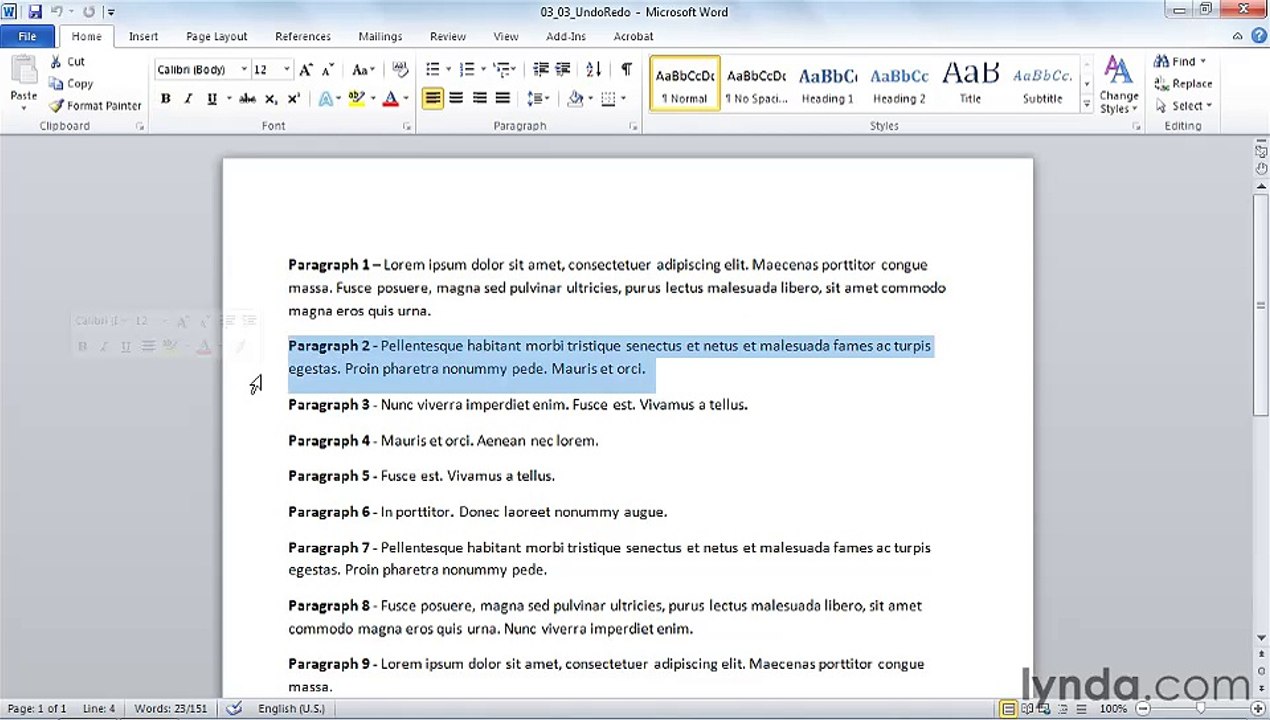1270x720 pixels.
Task: Toggle Superscript formatting
Action: tap(293, 99)
